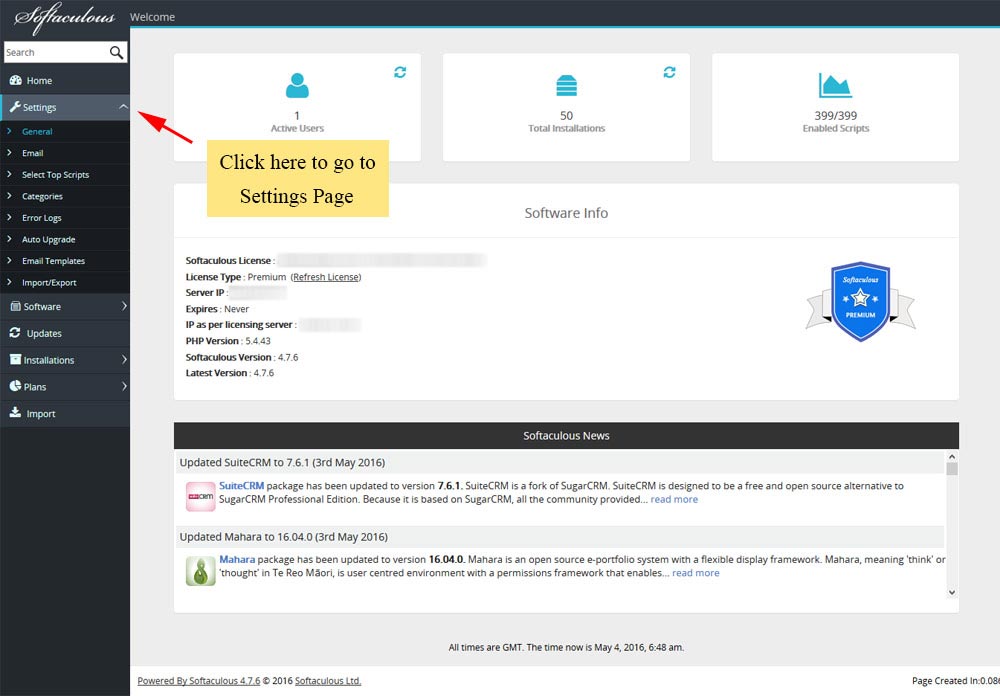Refresh the Active Users card
The image size is (1000, 696).
pos(400,72)
